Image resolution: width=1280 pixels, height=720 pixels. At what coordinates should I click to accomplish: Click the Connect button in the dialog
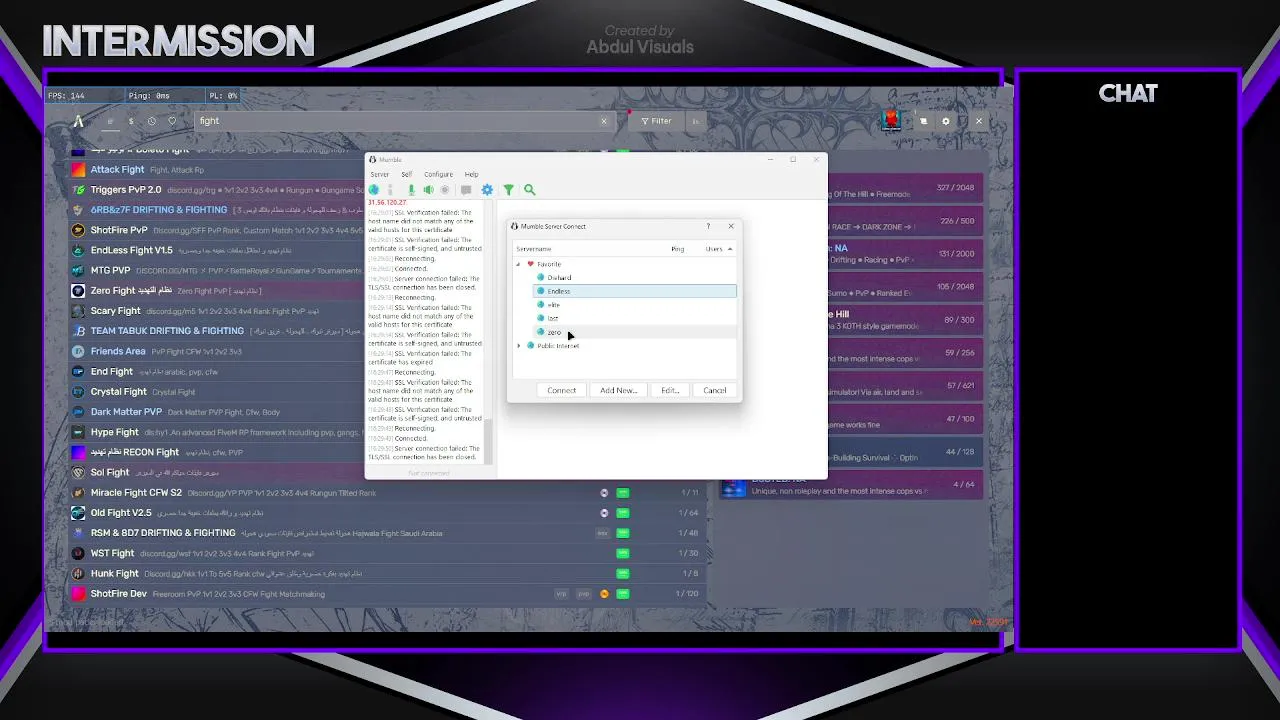pos(561,390)
